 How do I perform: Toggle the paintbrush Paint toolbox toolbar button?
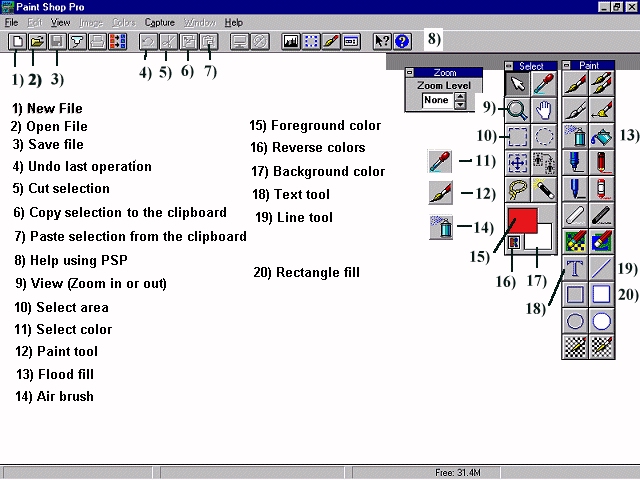click(331, 41)
